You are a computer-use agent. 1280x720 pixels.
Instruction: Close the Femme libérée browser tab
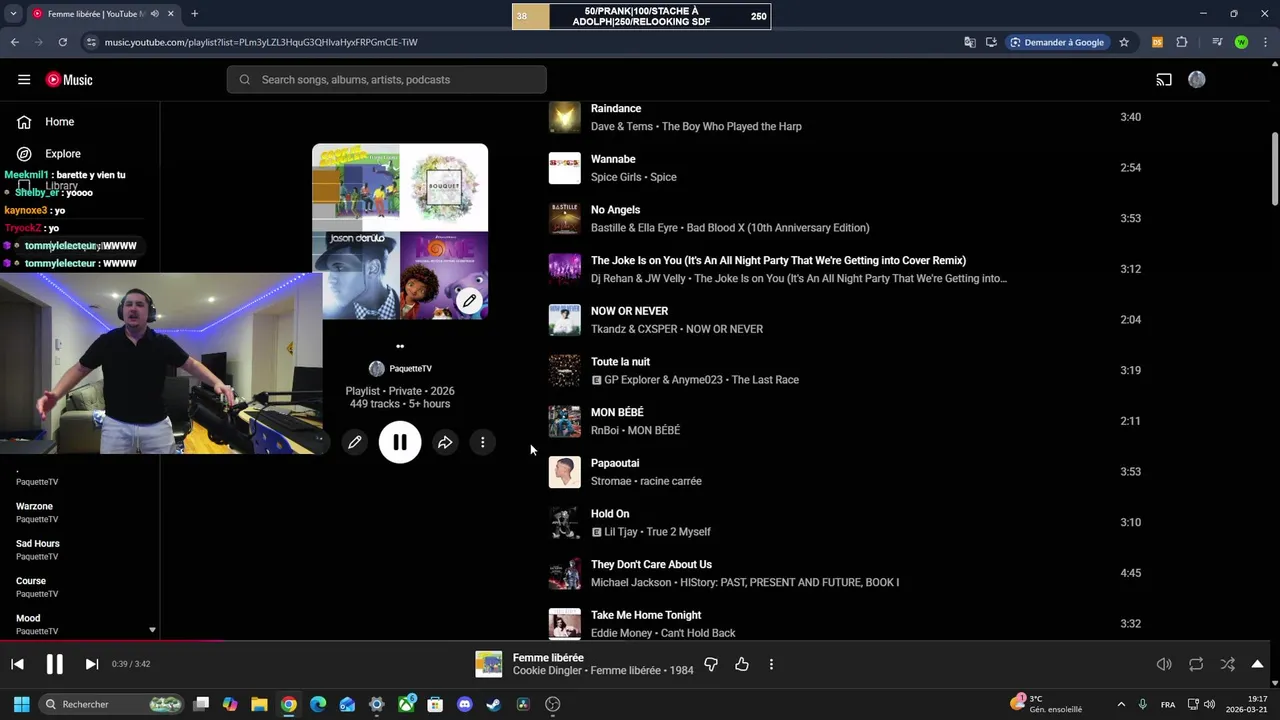click(x=170, y=14)
